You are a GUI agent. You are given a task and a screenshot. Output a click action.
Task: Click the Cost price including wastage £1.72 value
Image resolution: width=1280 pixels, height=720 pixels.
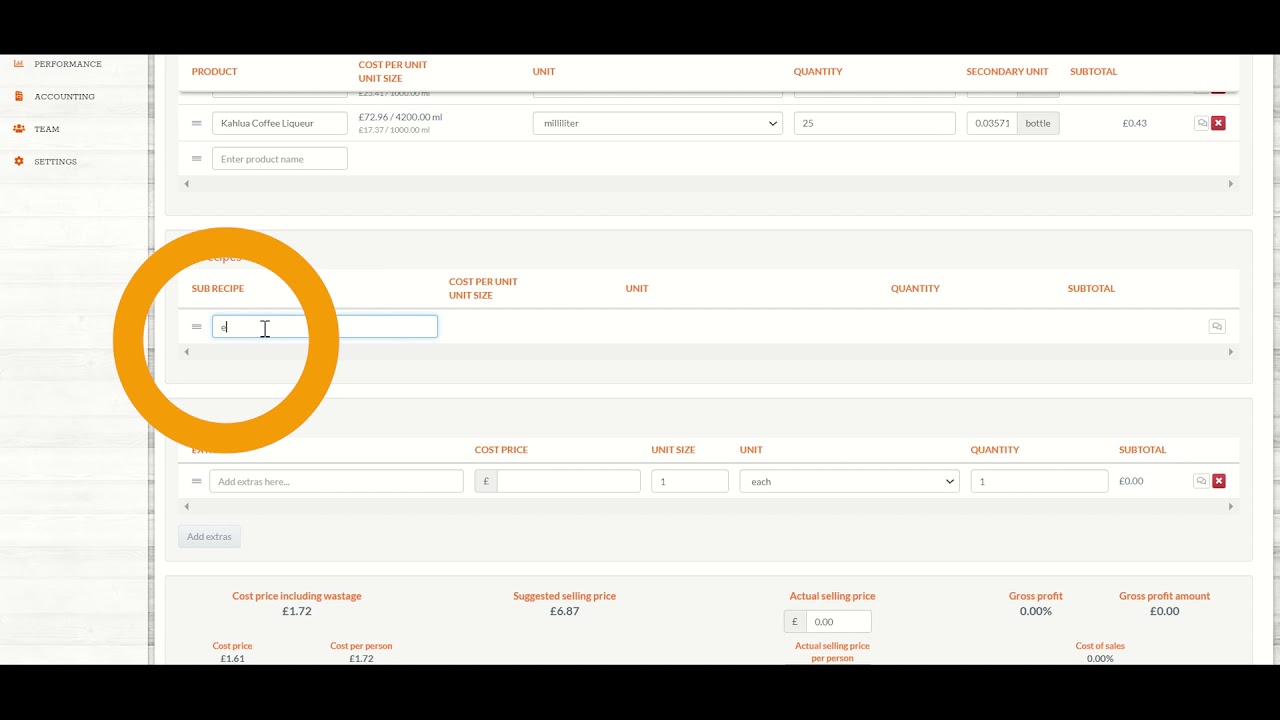coord(297,611)
